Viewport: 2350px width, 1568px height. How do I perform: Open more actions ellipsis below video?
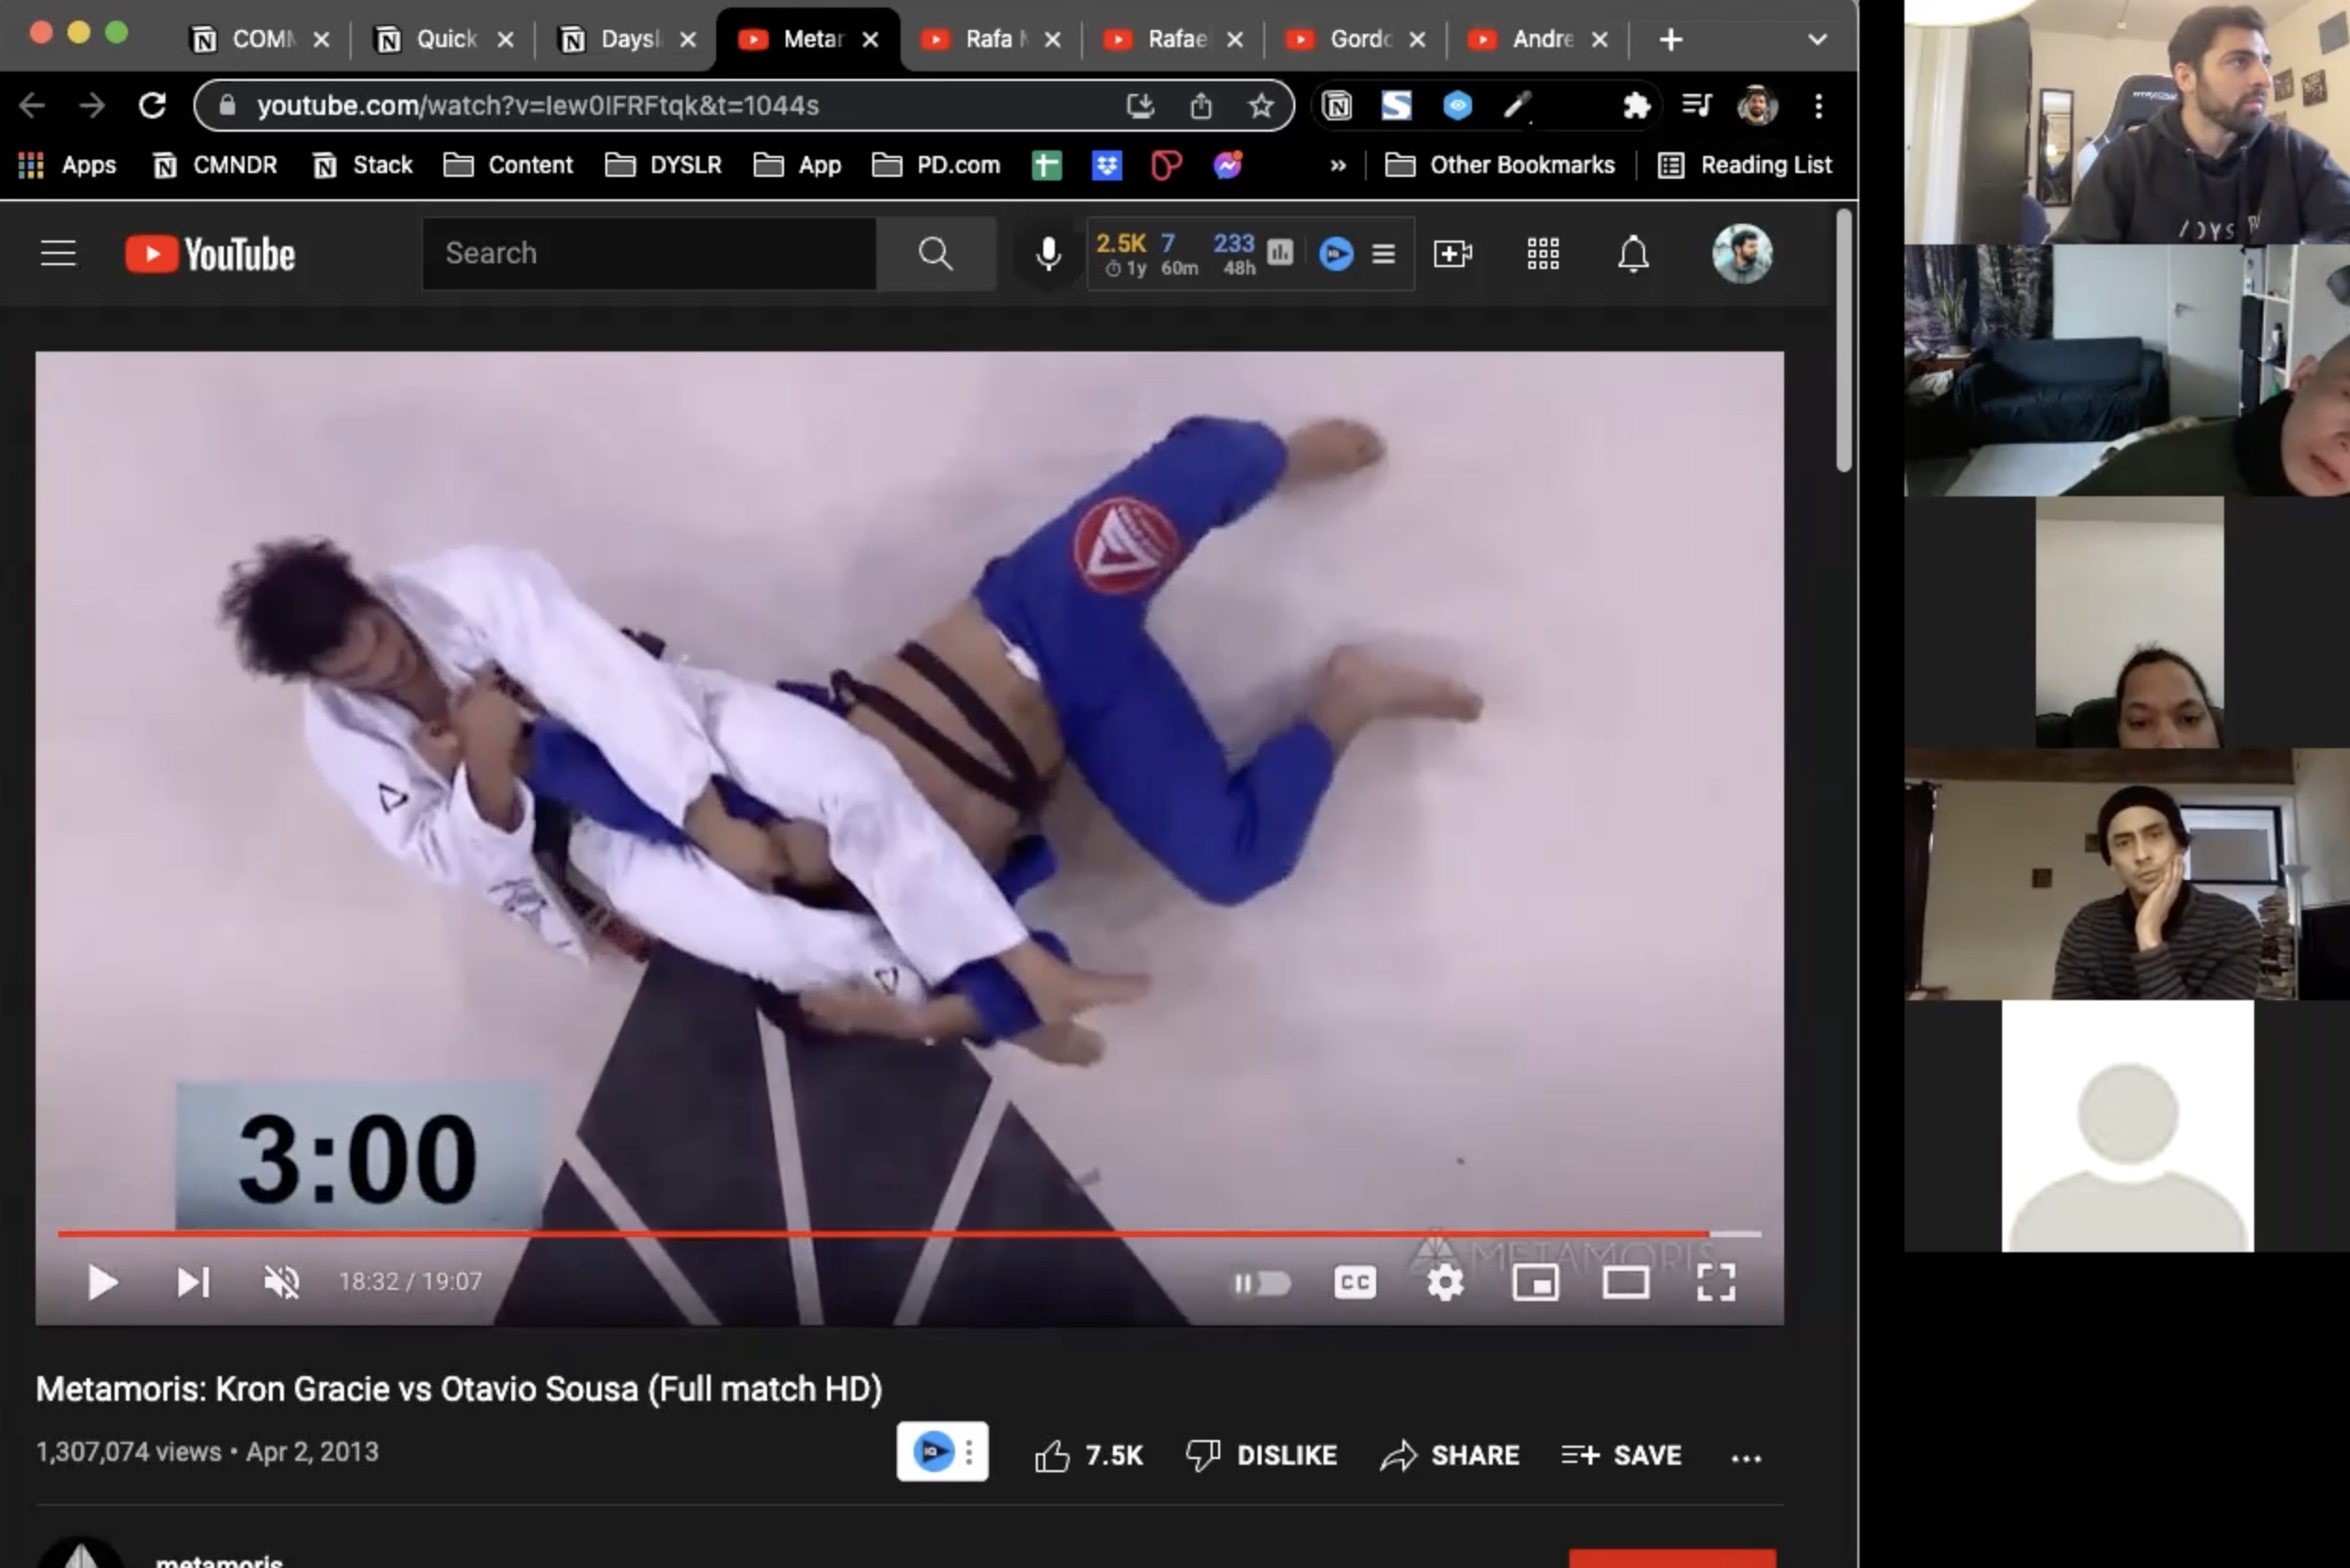tap(1746, 1458)
